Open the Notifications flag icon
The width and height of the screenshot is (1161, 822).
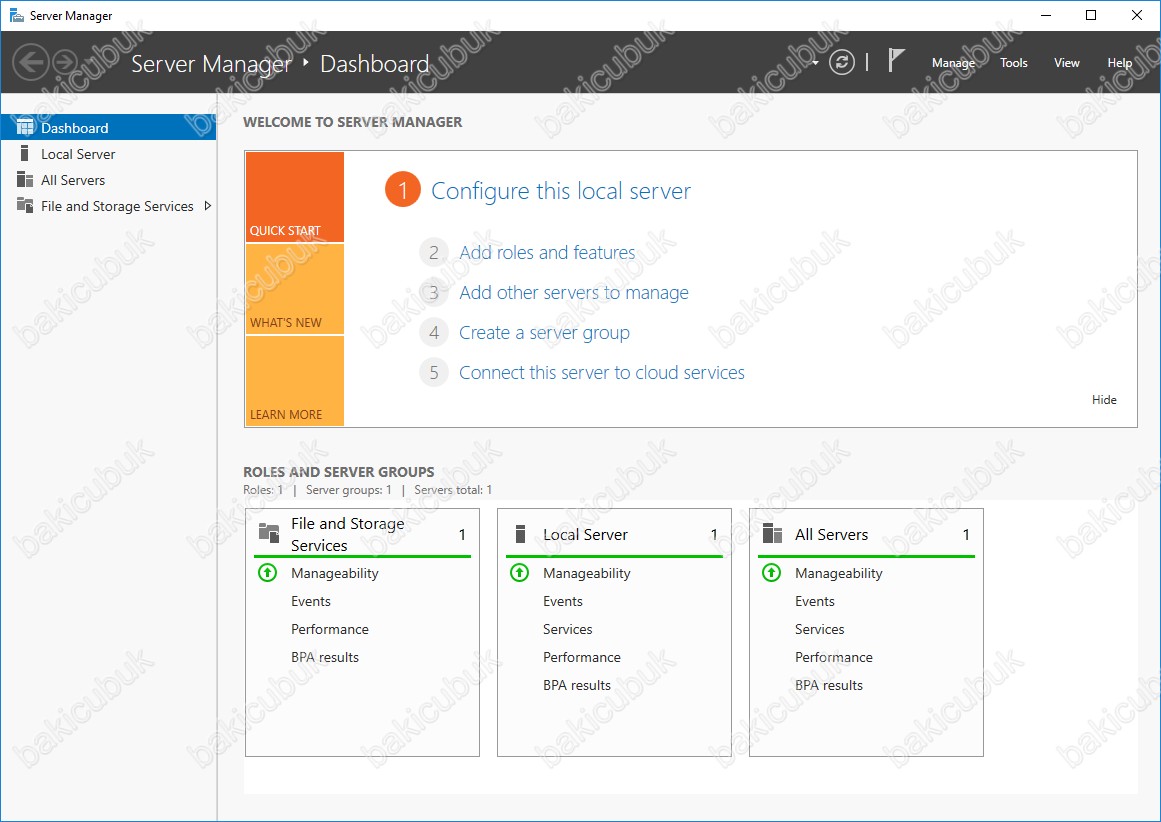[895, 61]
